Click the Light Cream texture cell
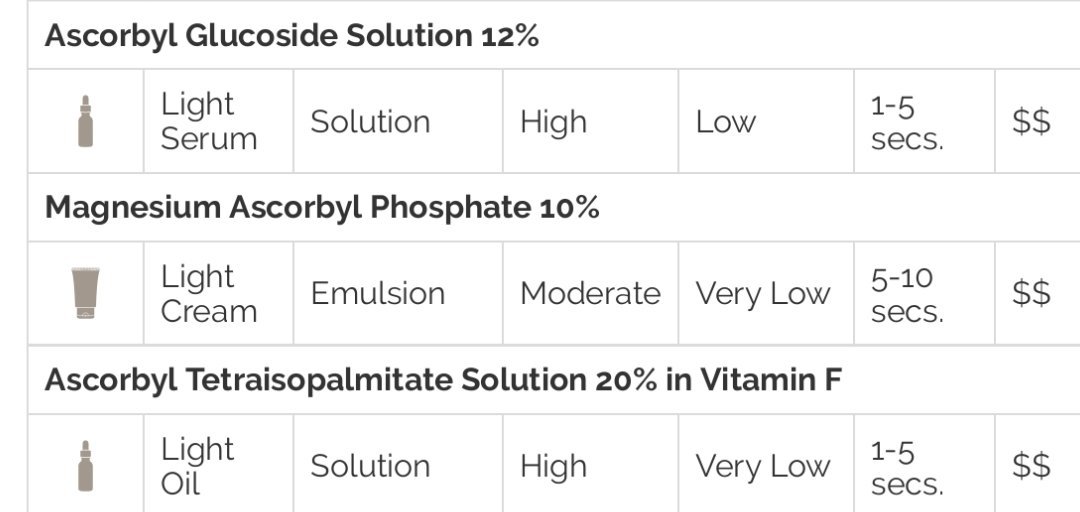The height and width of the screenshot is (512, 1080). click(209, 294)
